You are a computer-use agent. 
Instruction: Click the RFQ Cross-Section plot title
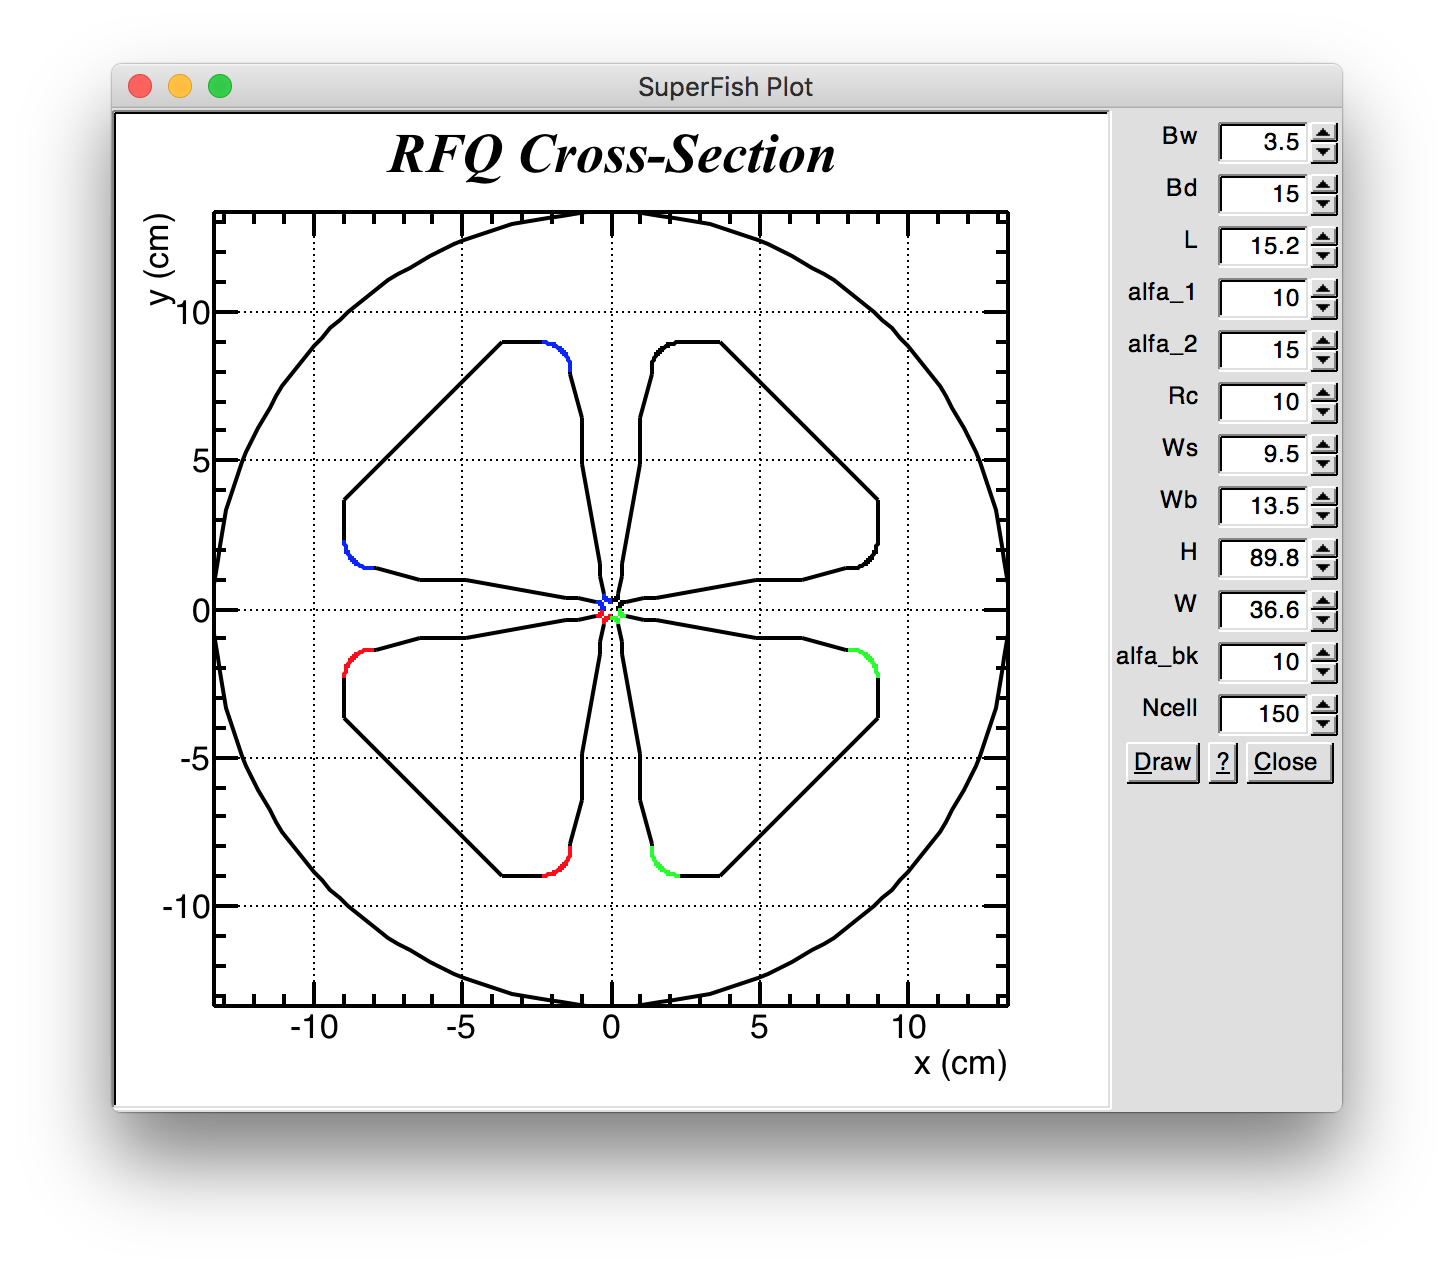pos(611,155)
